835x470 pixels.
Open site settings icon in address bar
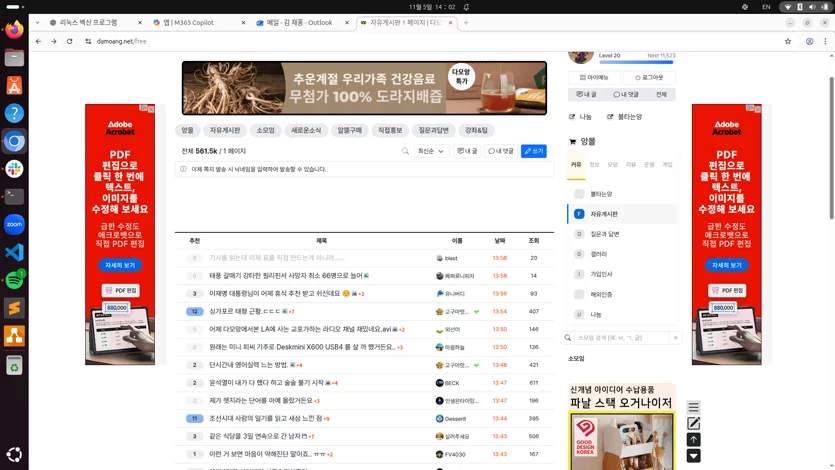pyautogui.click(x=88, y=41)
